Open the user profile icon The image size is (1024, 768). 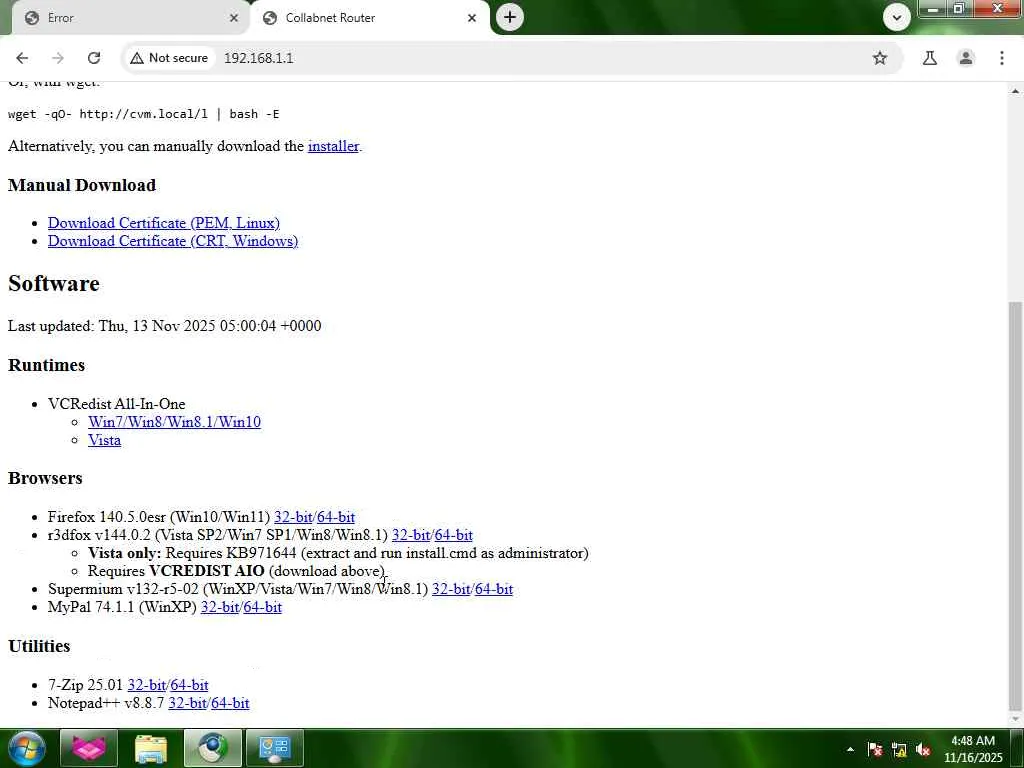point(965,58)
